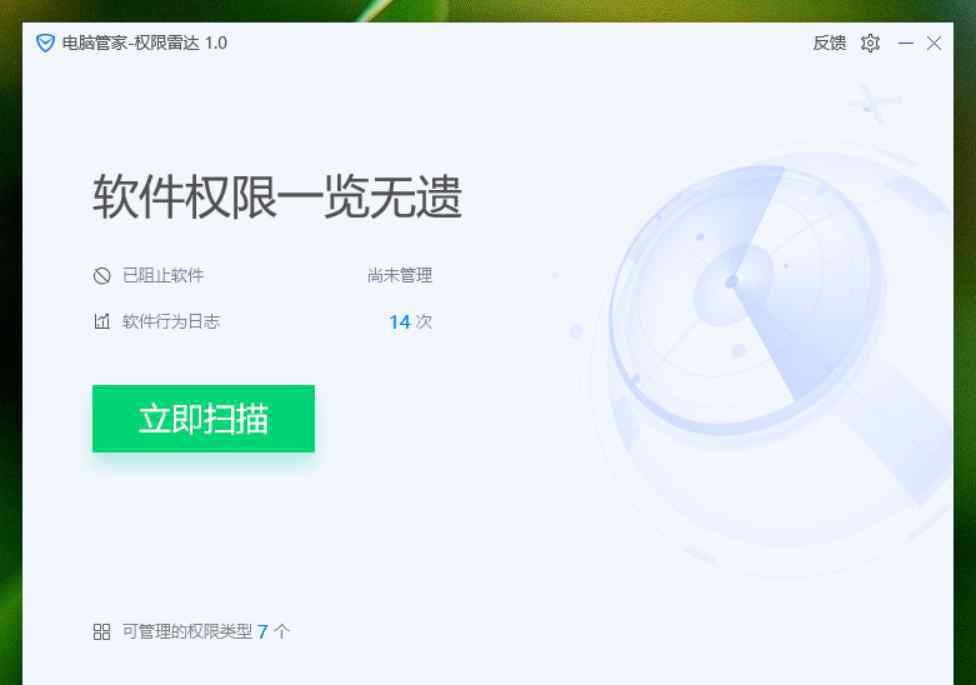Open the 反馈 feedback link
This screenshot has height=685, width=976.
coord(830,43)
